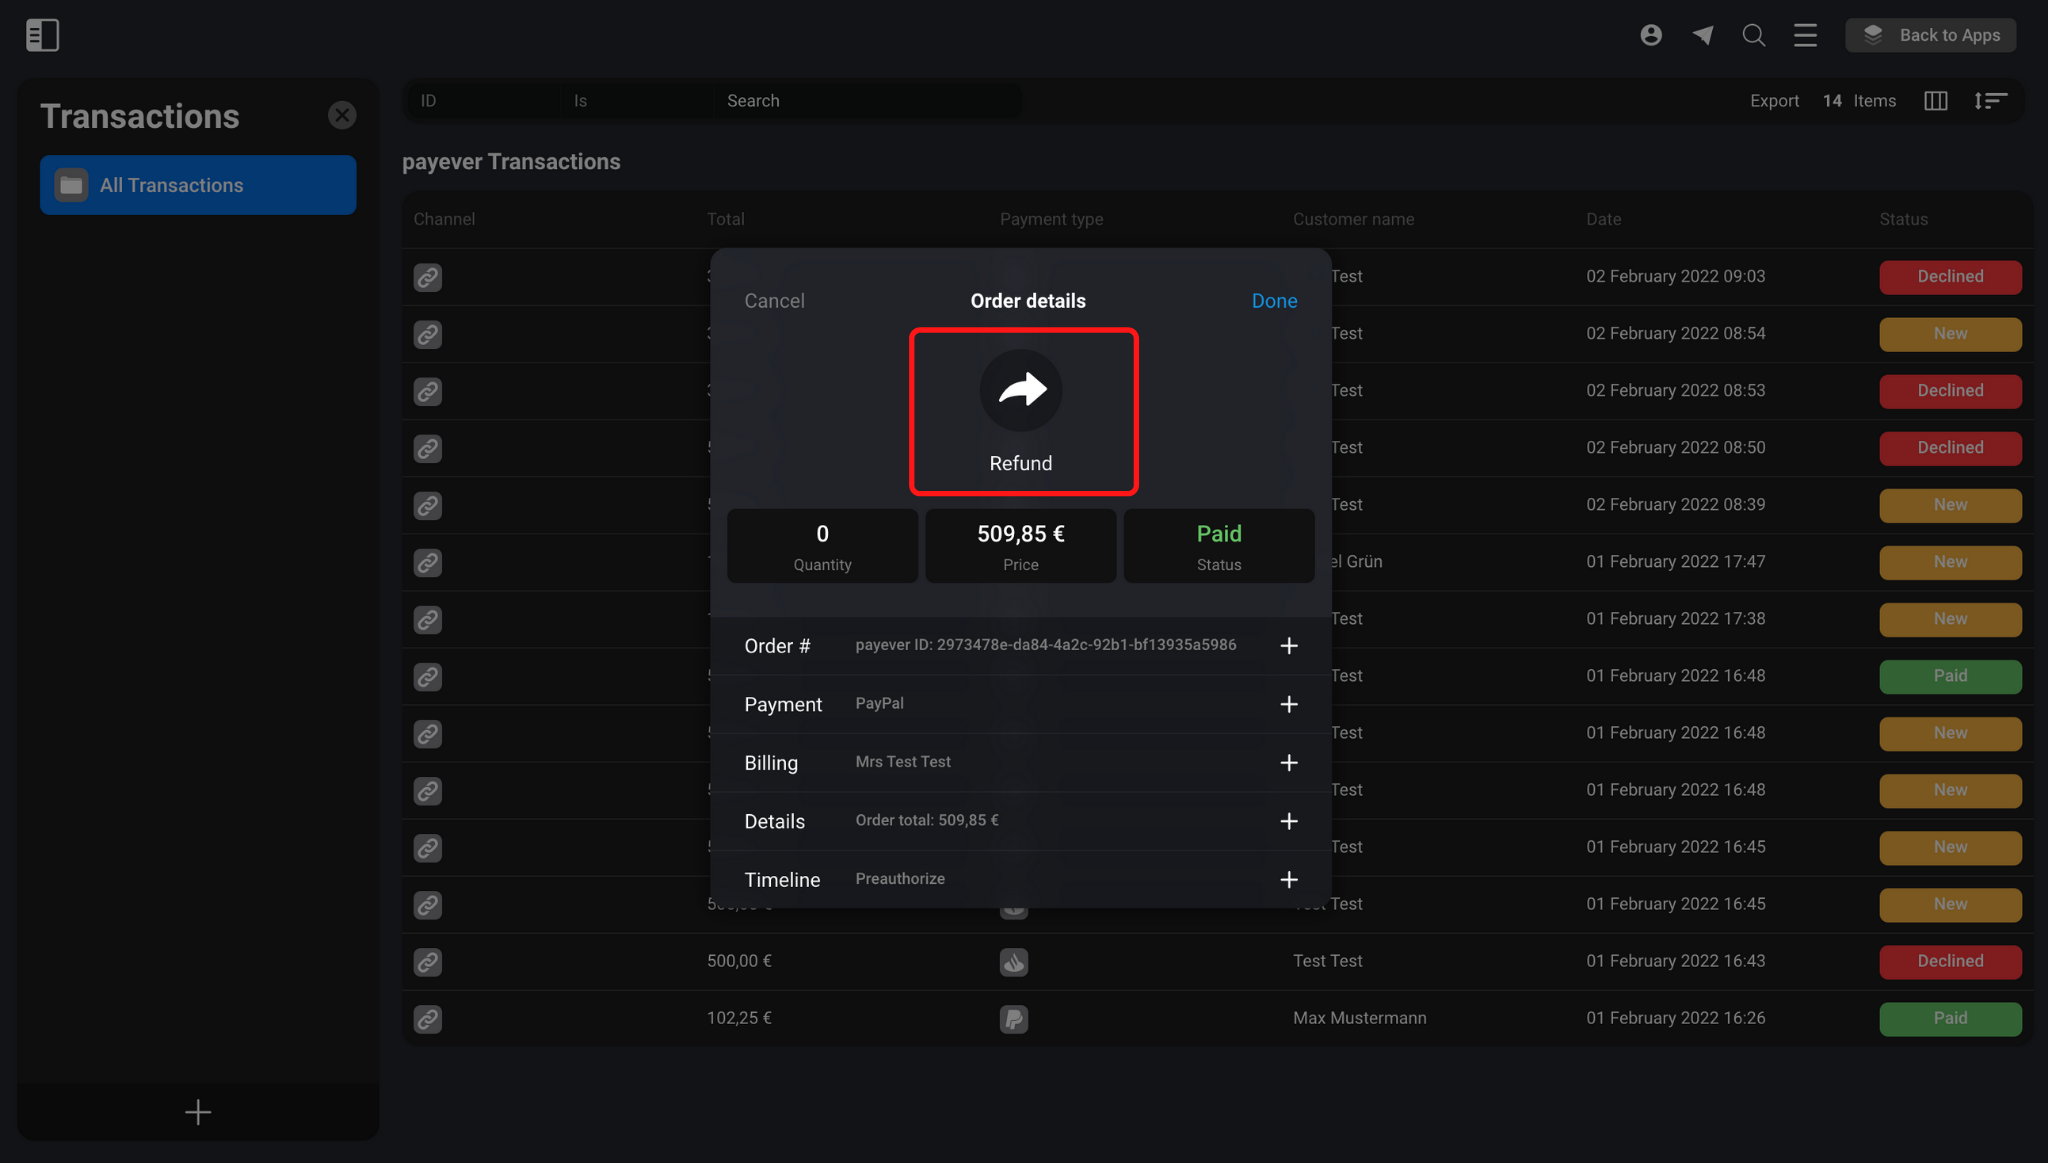This screenshot has width=2048, height=1163.
Task: Expand the Details order total section
Action: tap(1289, 821)
